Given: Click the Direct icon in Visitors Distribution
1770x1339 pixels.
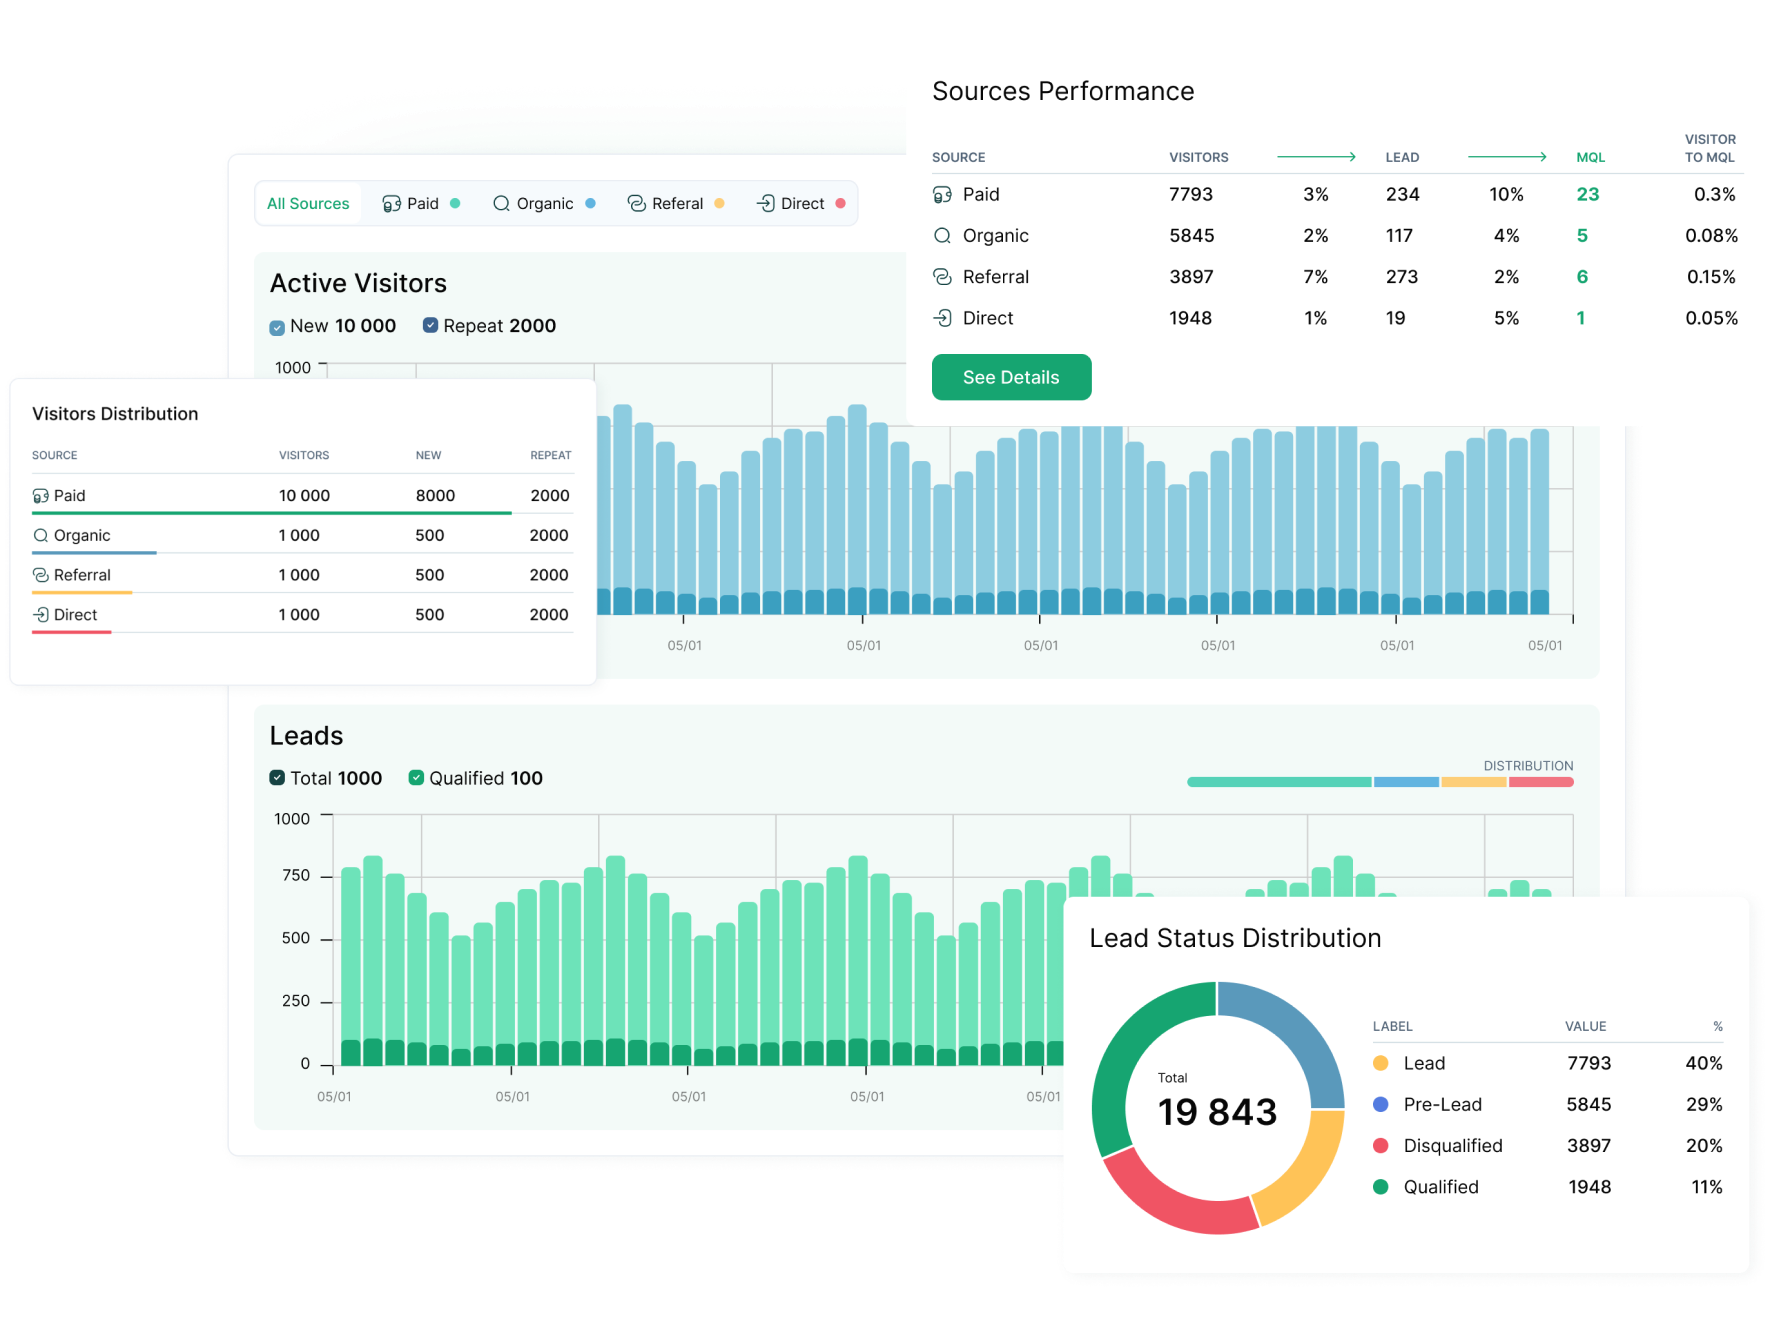Looking at the screenshot, I should tap(41, 615).
